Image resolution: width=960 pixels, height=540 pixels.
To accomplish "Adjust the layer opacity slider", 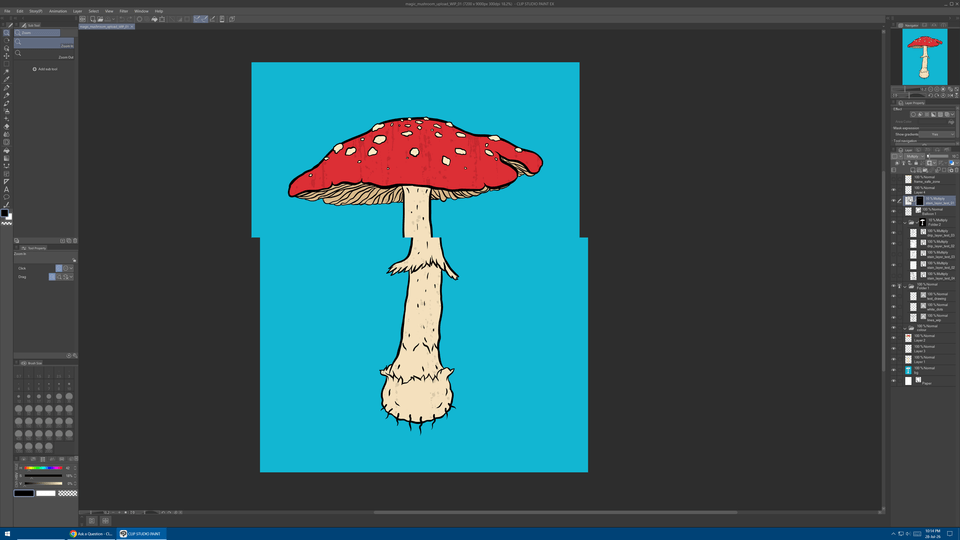I will [x=938, y=157].
